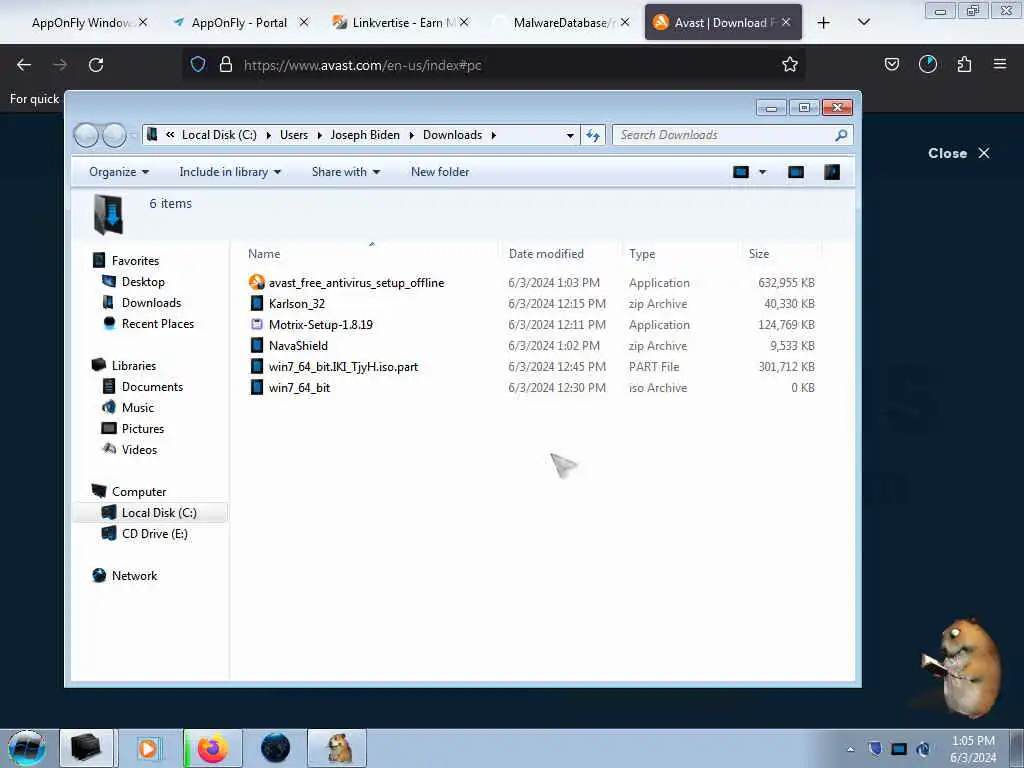
Task: Click Firefox back arrow button
Action: (24, 65)
